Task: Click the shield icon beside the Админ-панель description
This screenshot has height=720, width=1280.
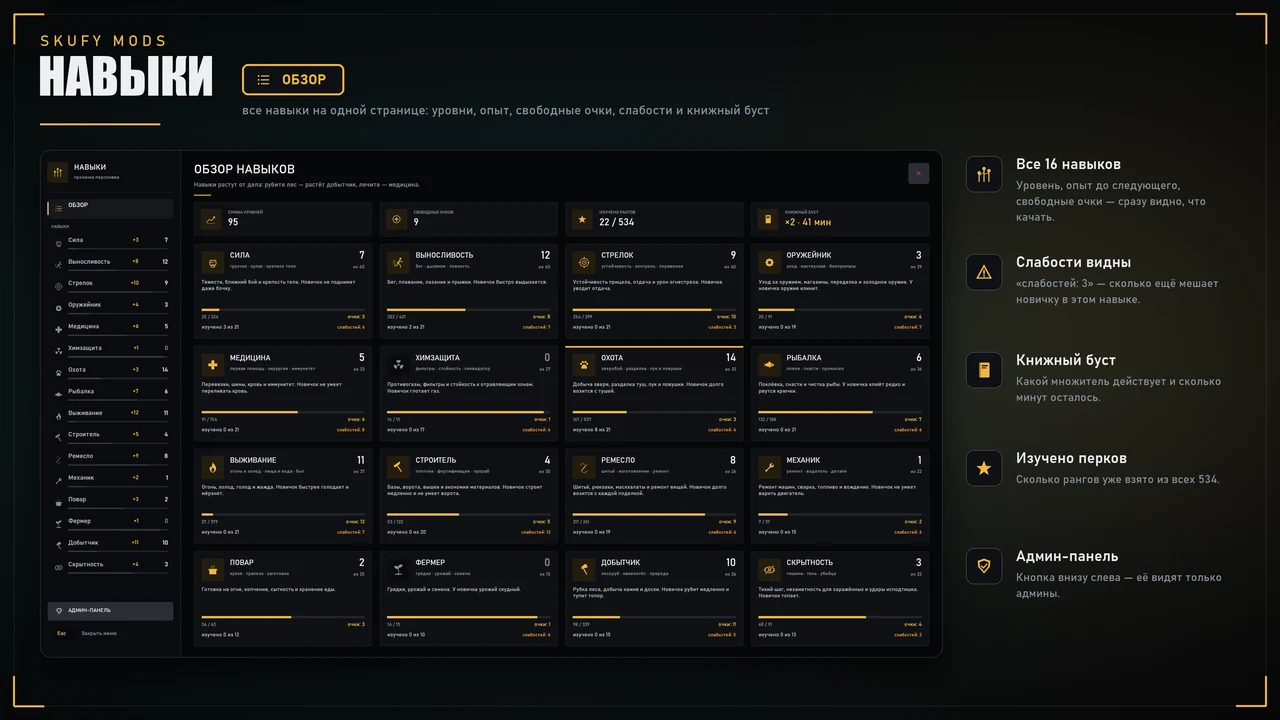Action: coord(984,566)
